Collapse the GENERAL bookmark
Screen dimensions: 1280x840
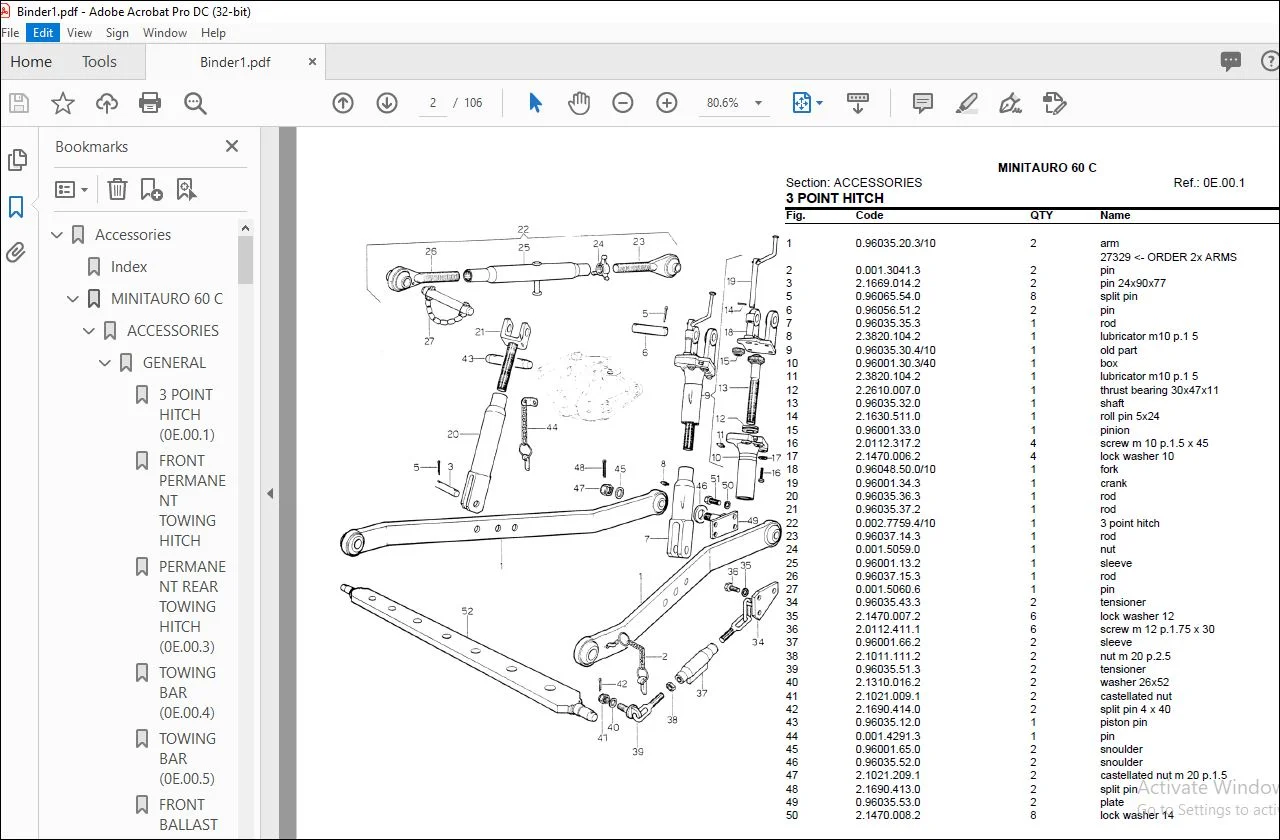pyautogui.click(x=105, y=363)
